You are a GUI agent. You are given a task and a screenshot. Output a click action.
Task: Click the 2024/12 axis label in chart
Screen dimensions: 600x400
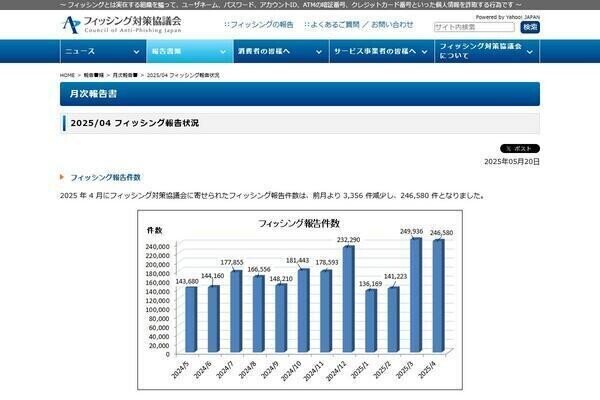click(x=336, y=371)
